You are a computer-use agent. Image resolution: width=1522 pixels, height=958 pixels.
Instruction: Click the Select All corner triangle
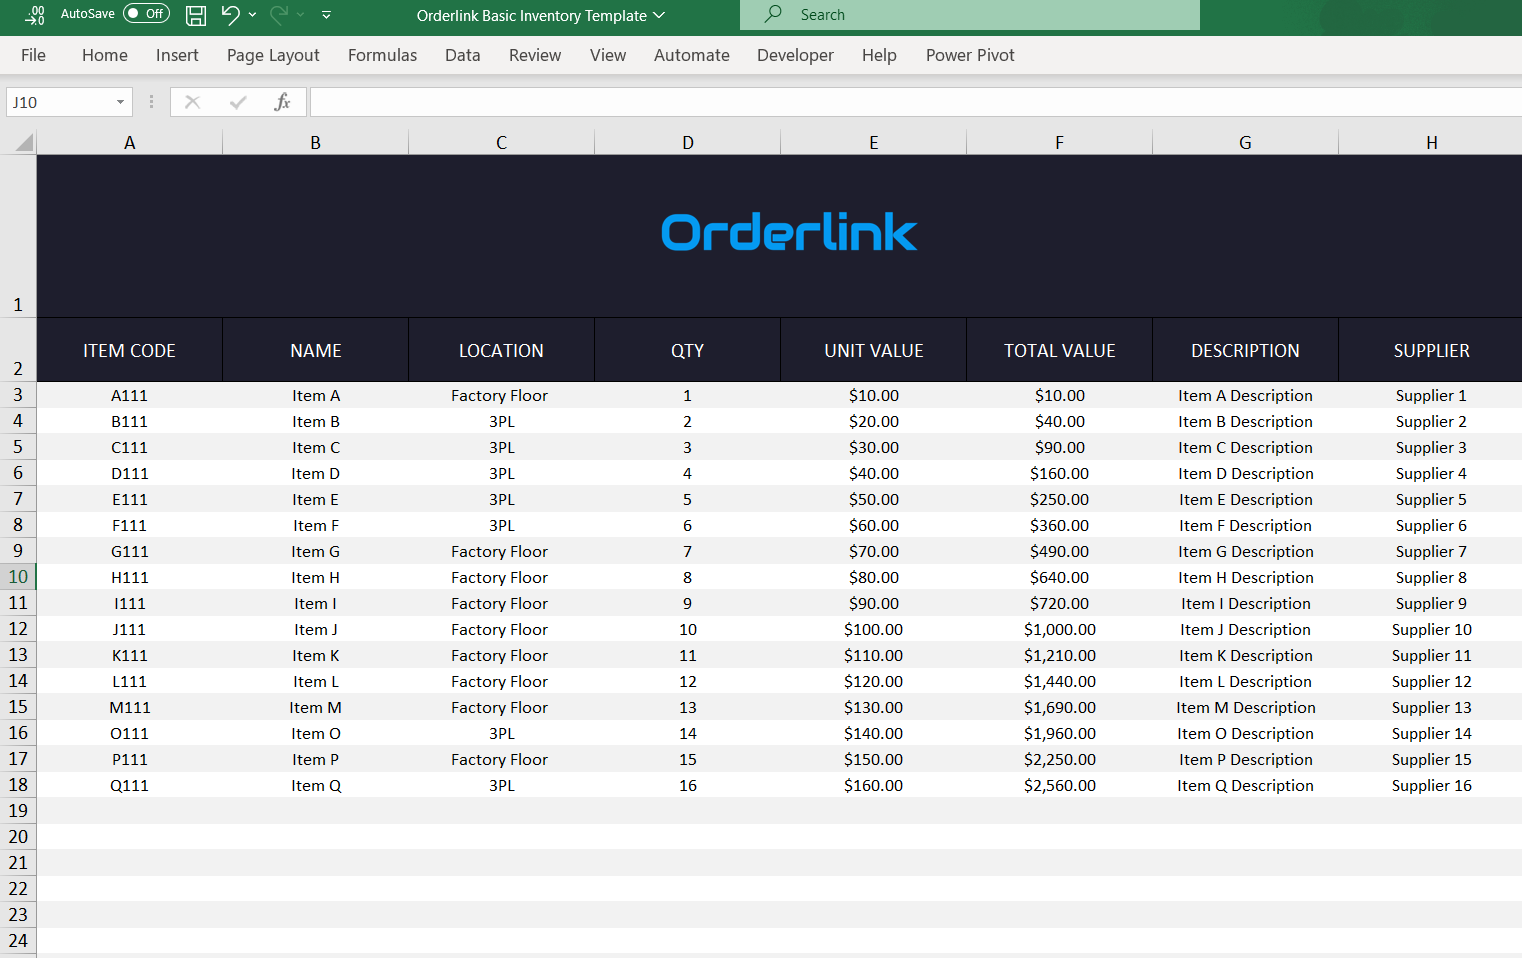(x=24, y=142)
